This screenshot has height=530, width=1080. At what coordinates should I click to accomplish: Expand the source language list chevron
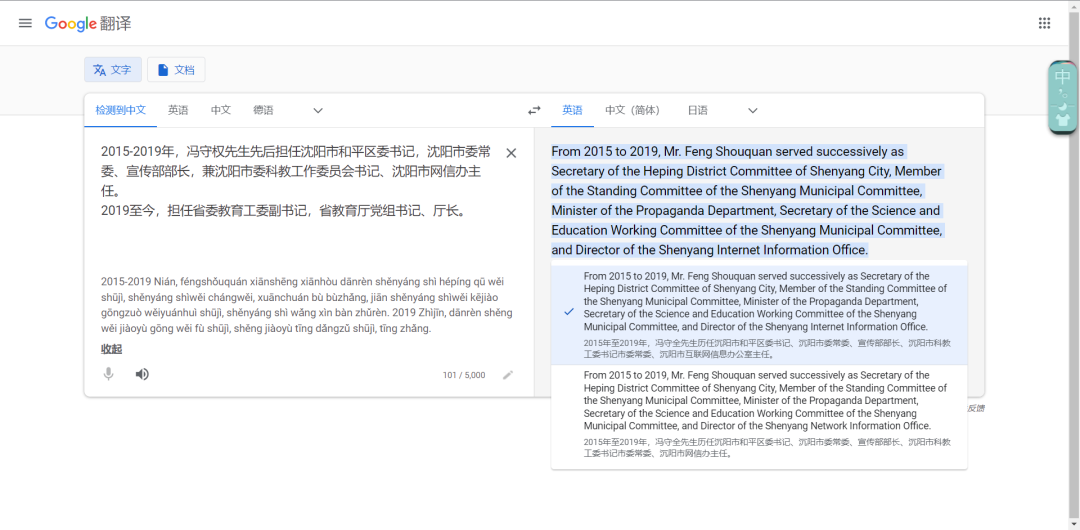pos(318,110)
